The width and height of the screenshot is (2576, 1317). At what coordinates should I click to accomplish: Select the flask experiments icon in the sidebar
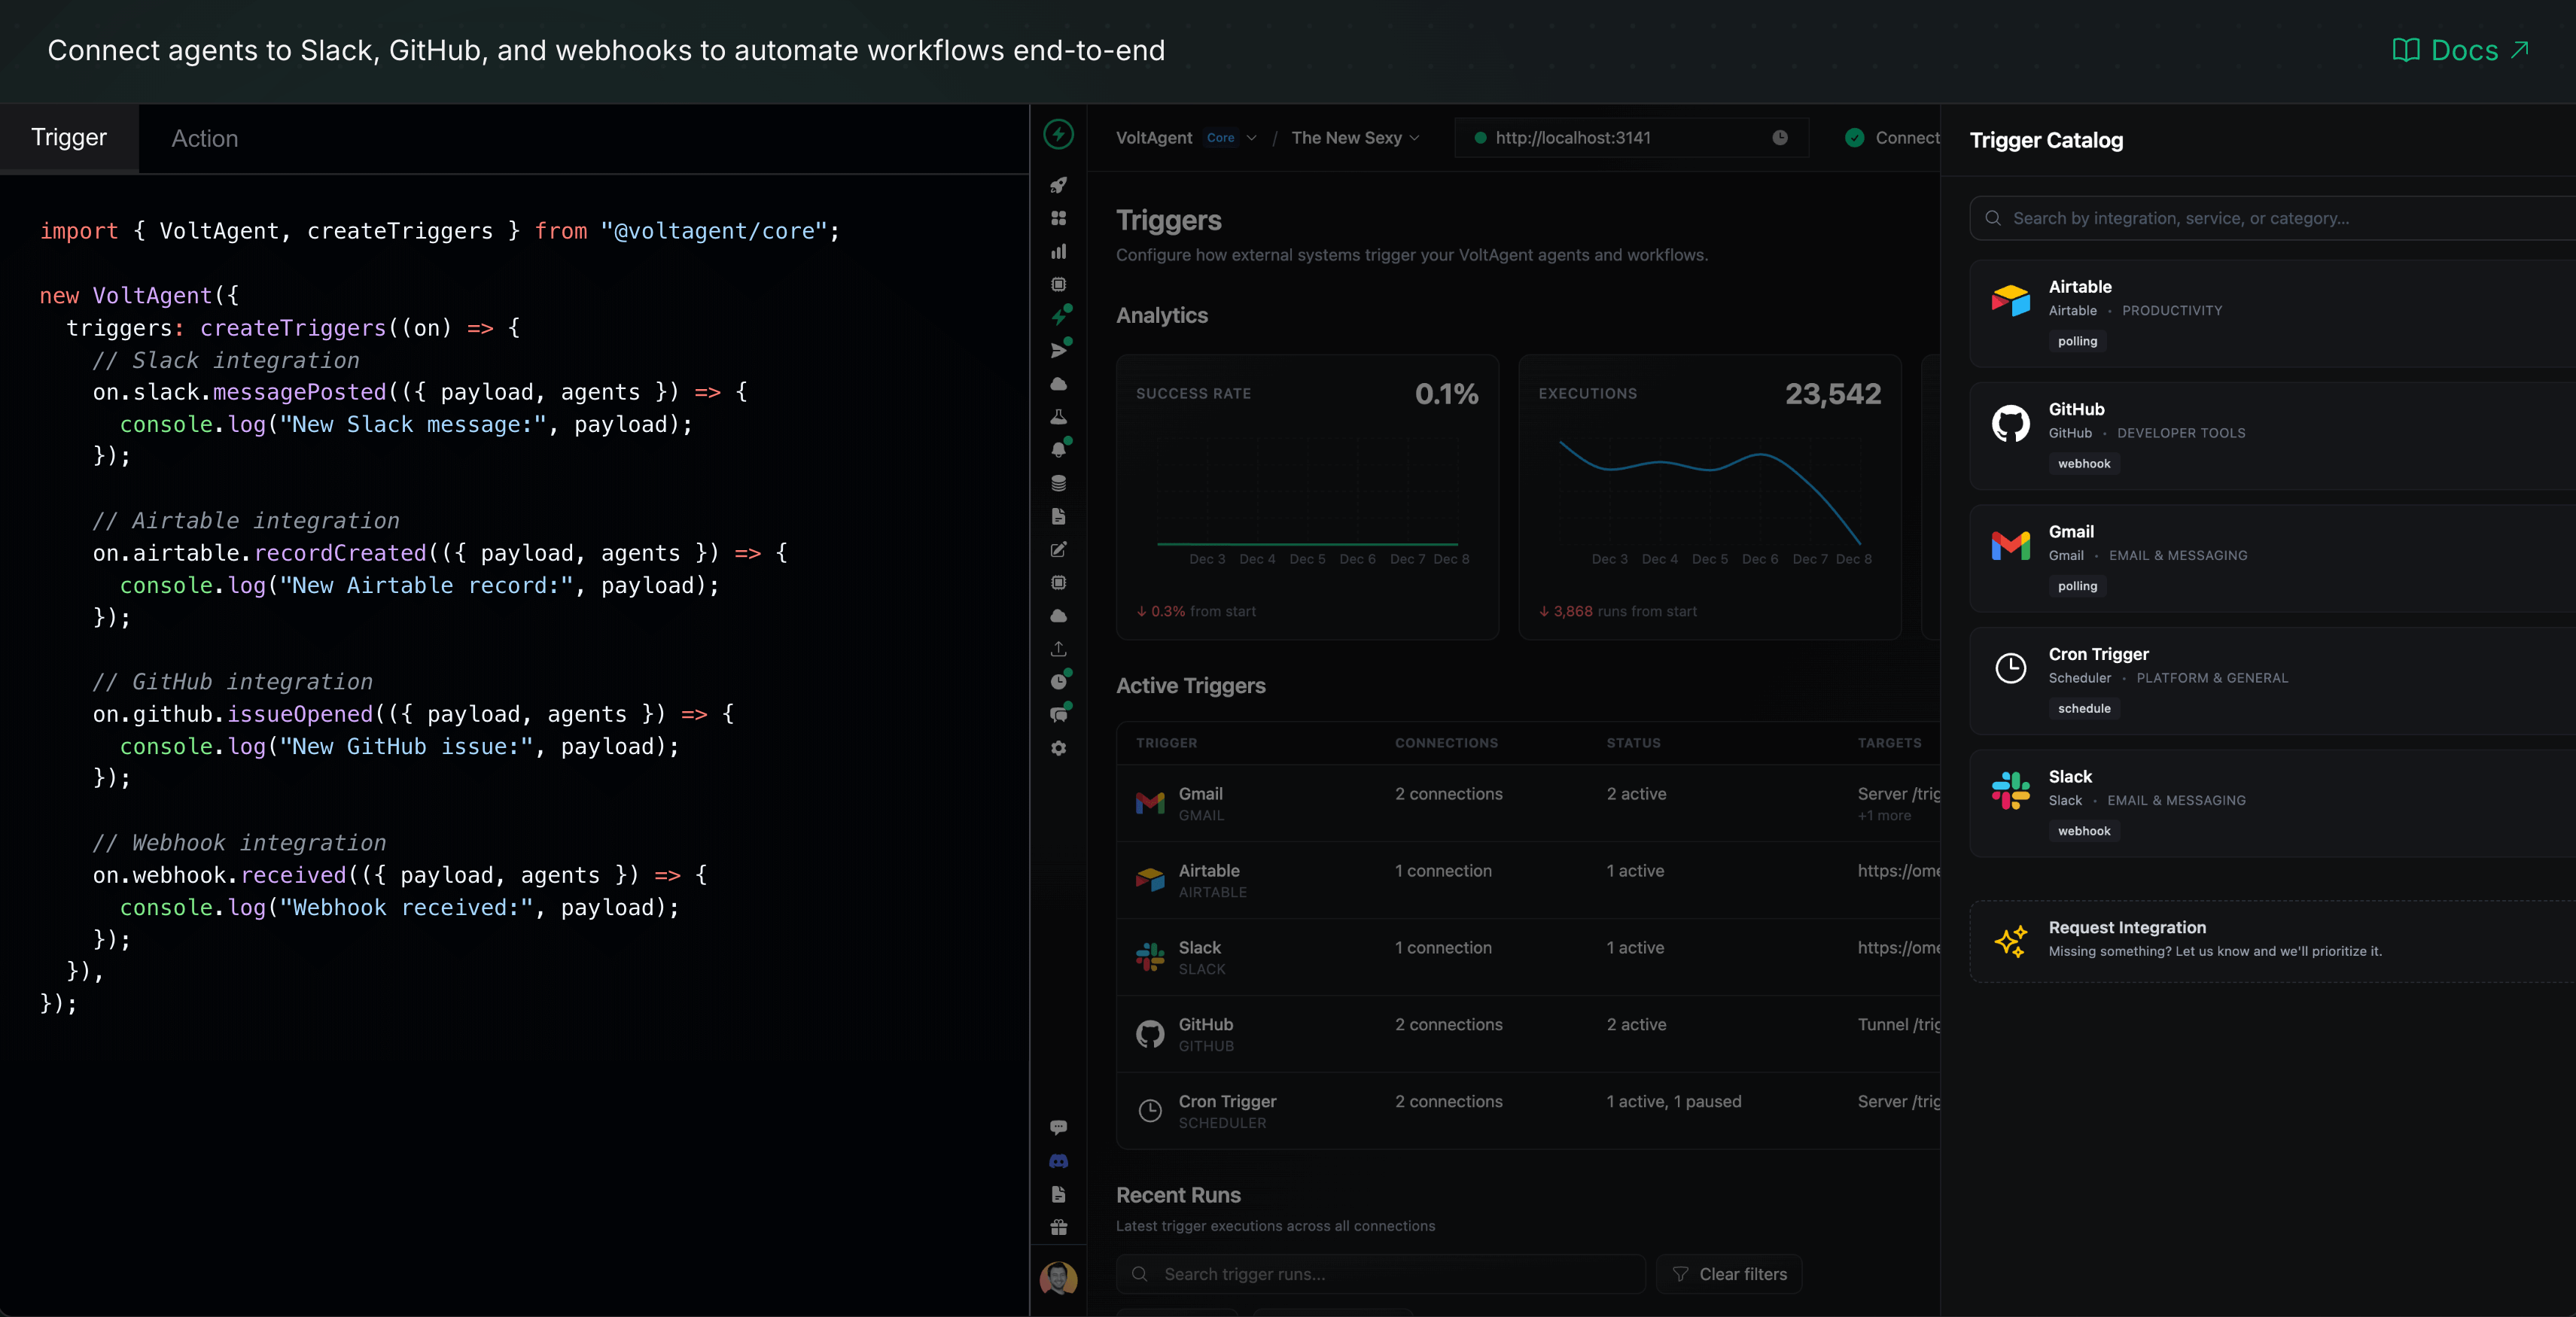pos(1058,417)
